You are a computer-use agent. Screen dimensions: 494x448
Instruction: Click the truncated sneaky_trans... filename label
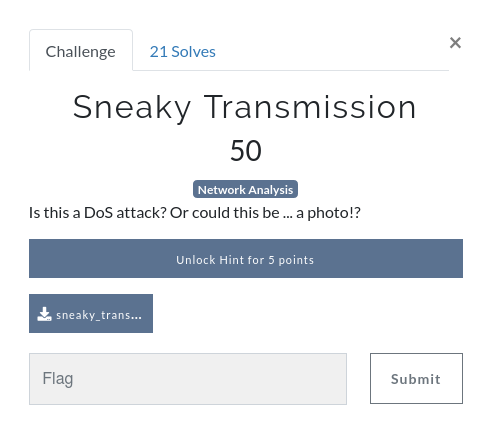click(x=99, y=315)
